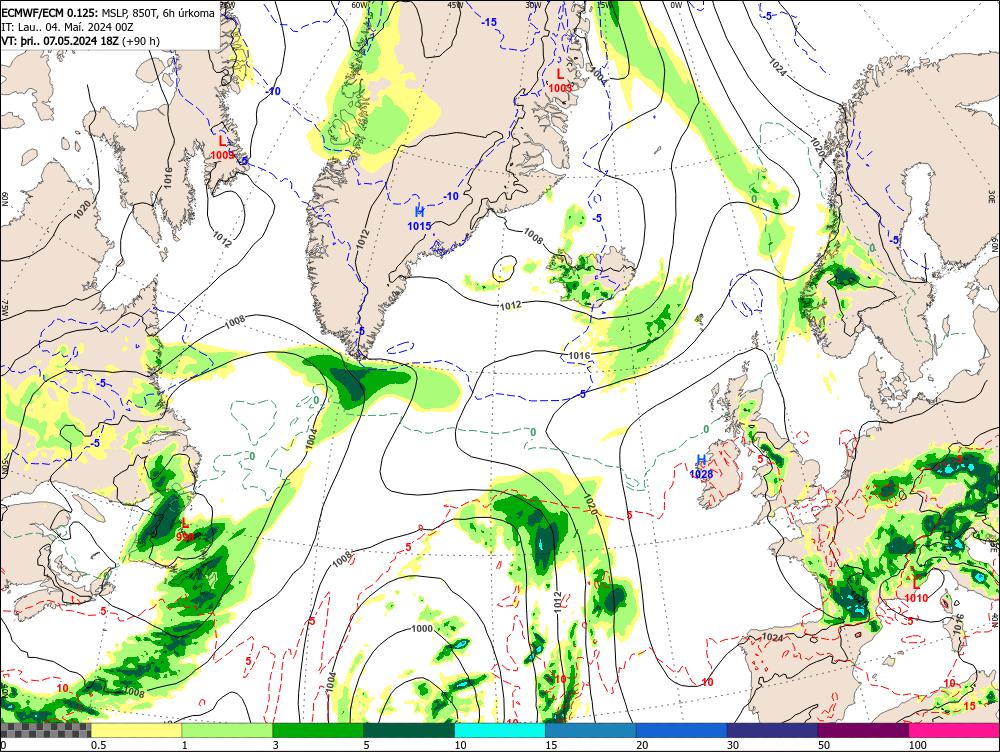Image resolution: width=1000 pixels, height=752 pixels.
Task: Click the '1008' isobar label north of Iceland
Action: (x=533, y=236)
